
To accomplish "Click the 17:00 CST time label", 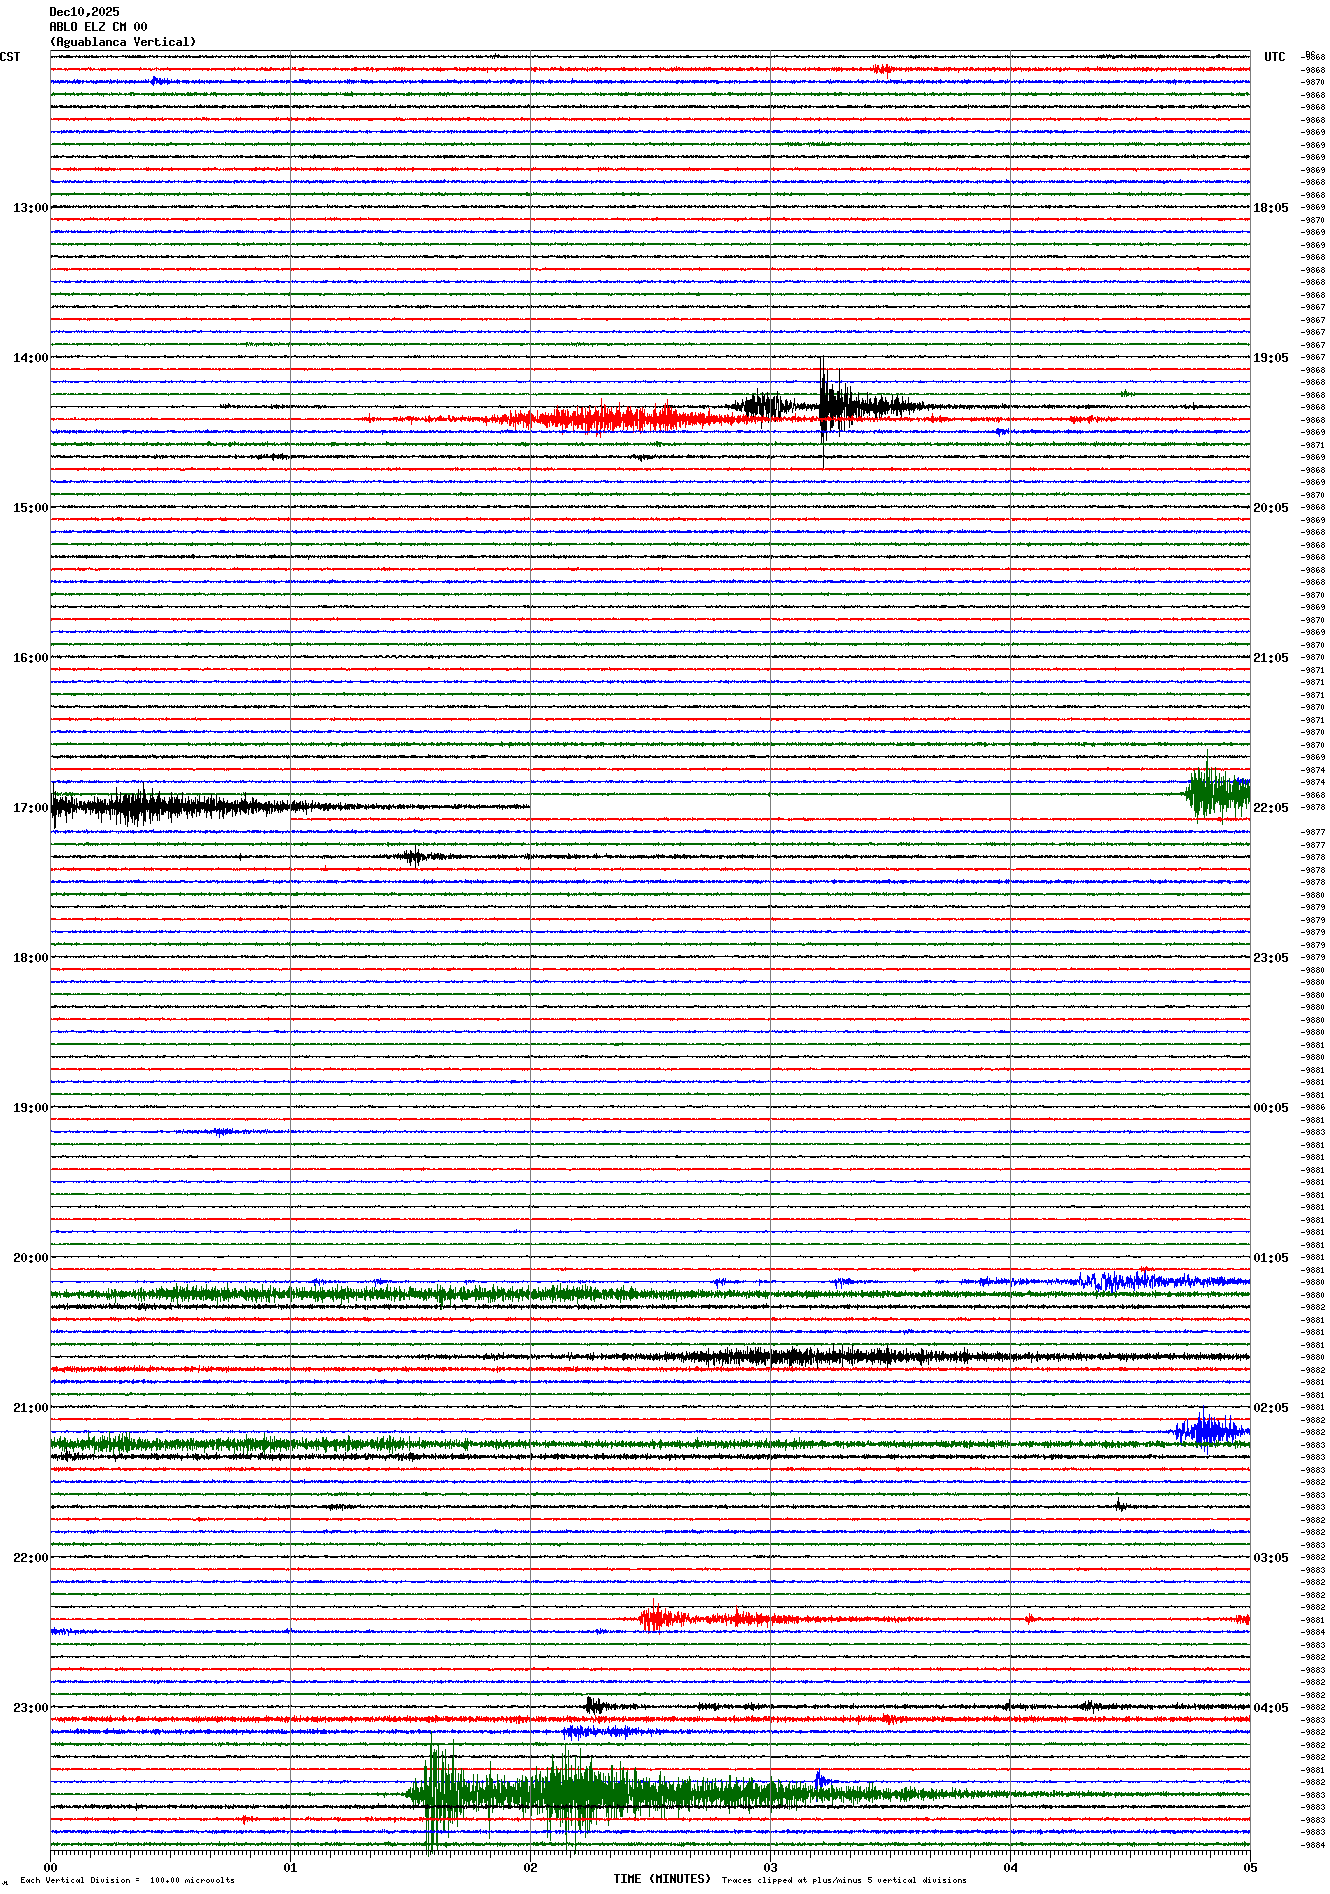I will point(30,808).
